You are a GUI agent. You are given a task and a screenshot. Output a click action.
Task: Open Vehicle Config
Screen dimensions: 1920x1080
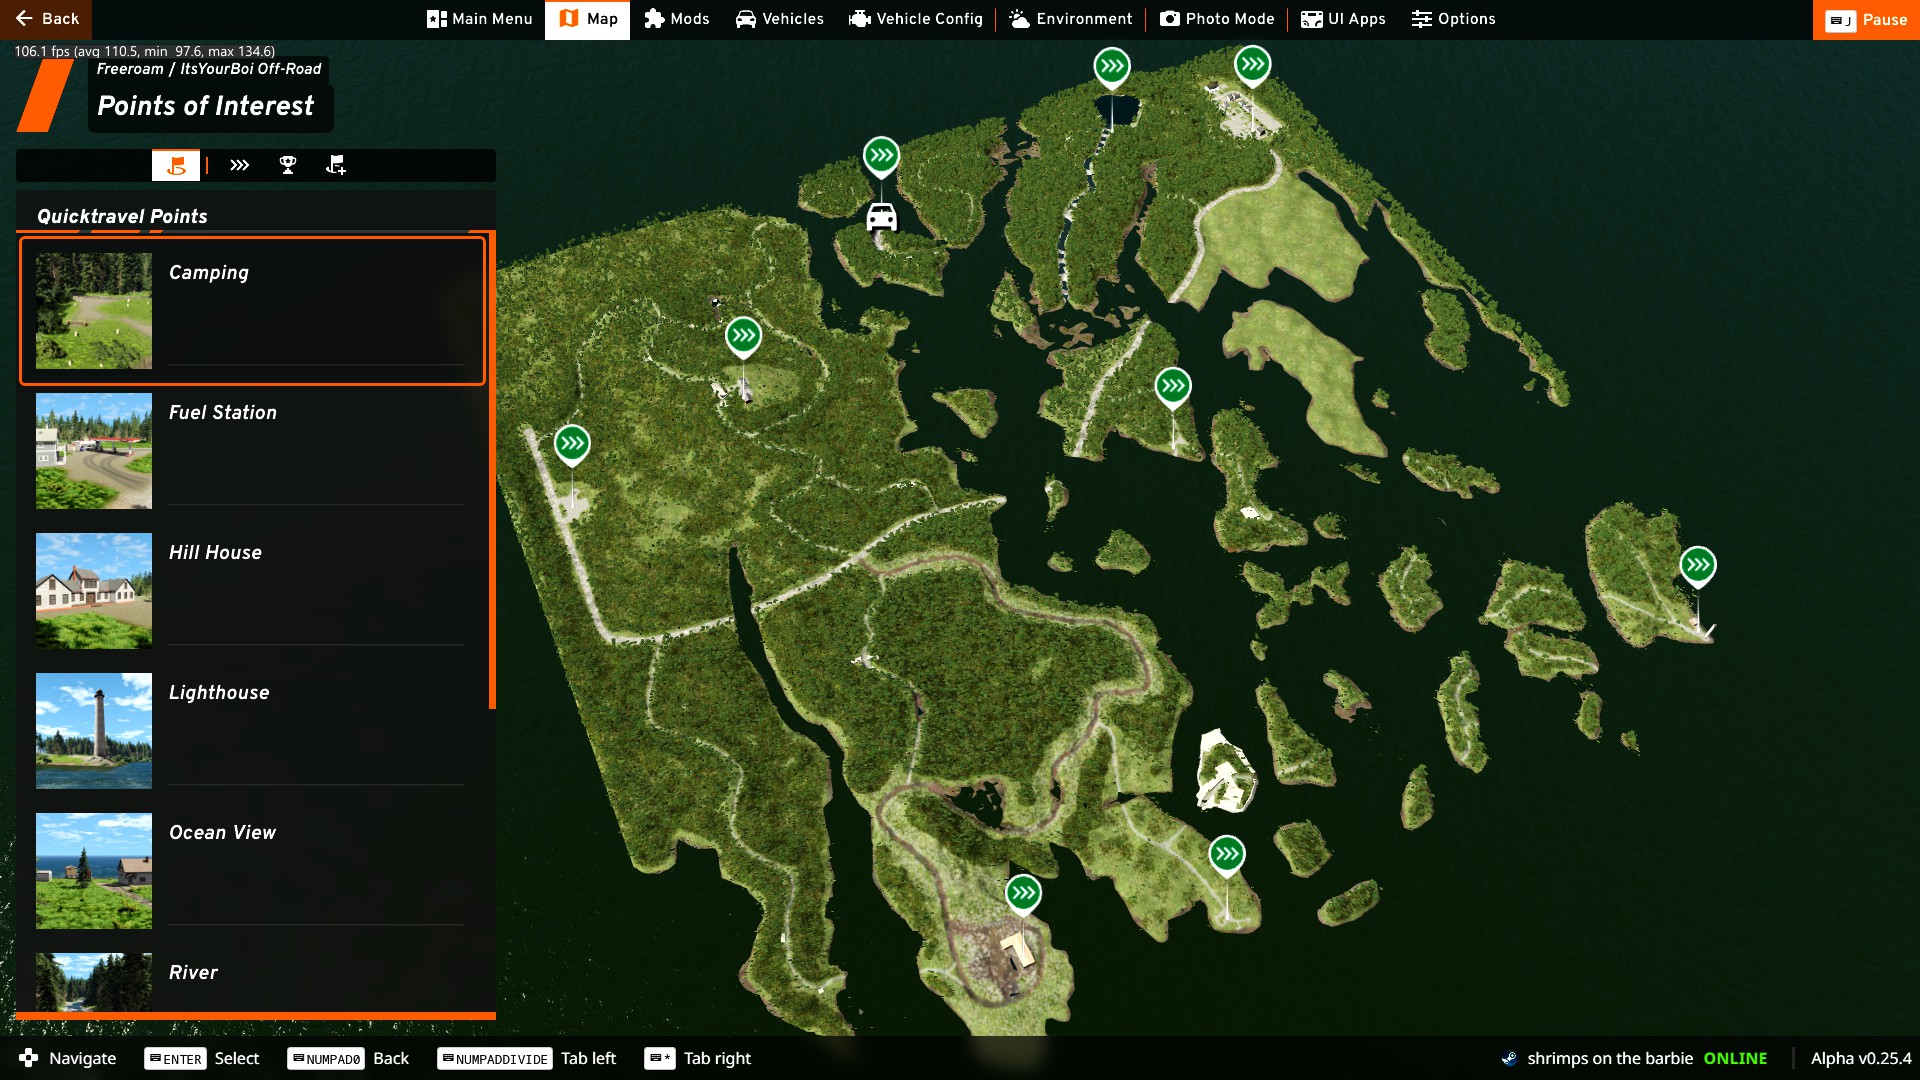click(916, 19)
